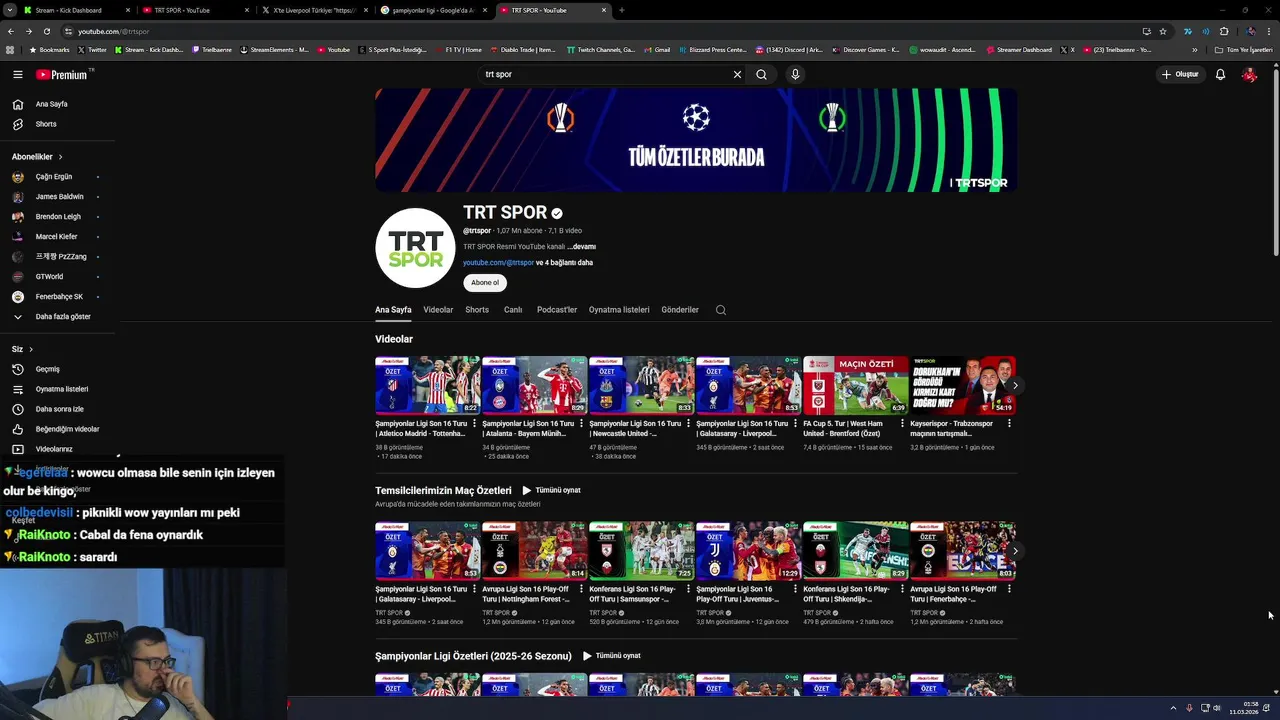
Task: Open more options for FA Cup West Ham video
Action: (902, 423)
